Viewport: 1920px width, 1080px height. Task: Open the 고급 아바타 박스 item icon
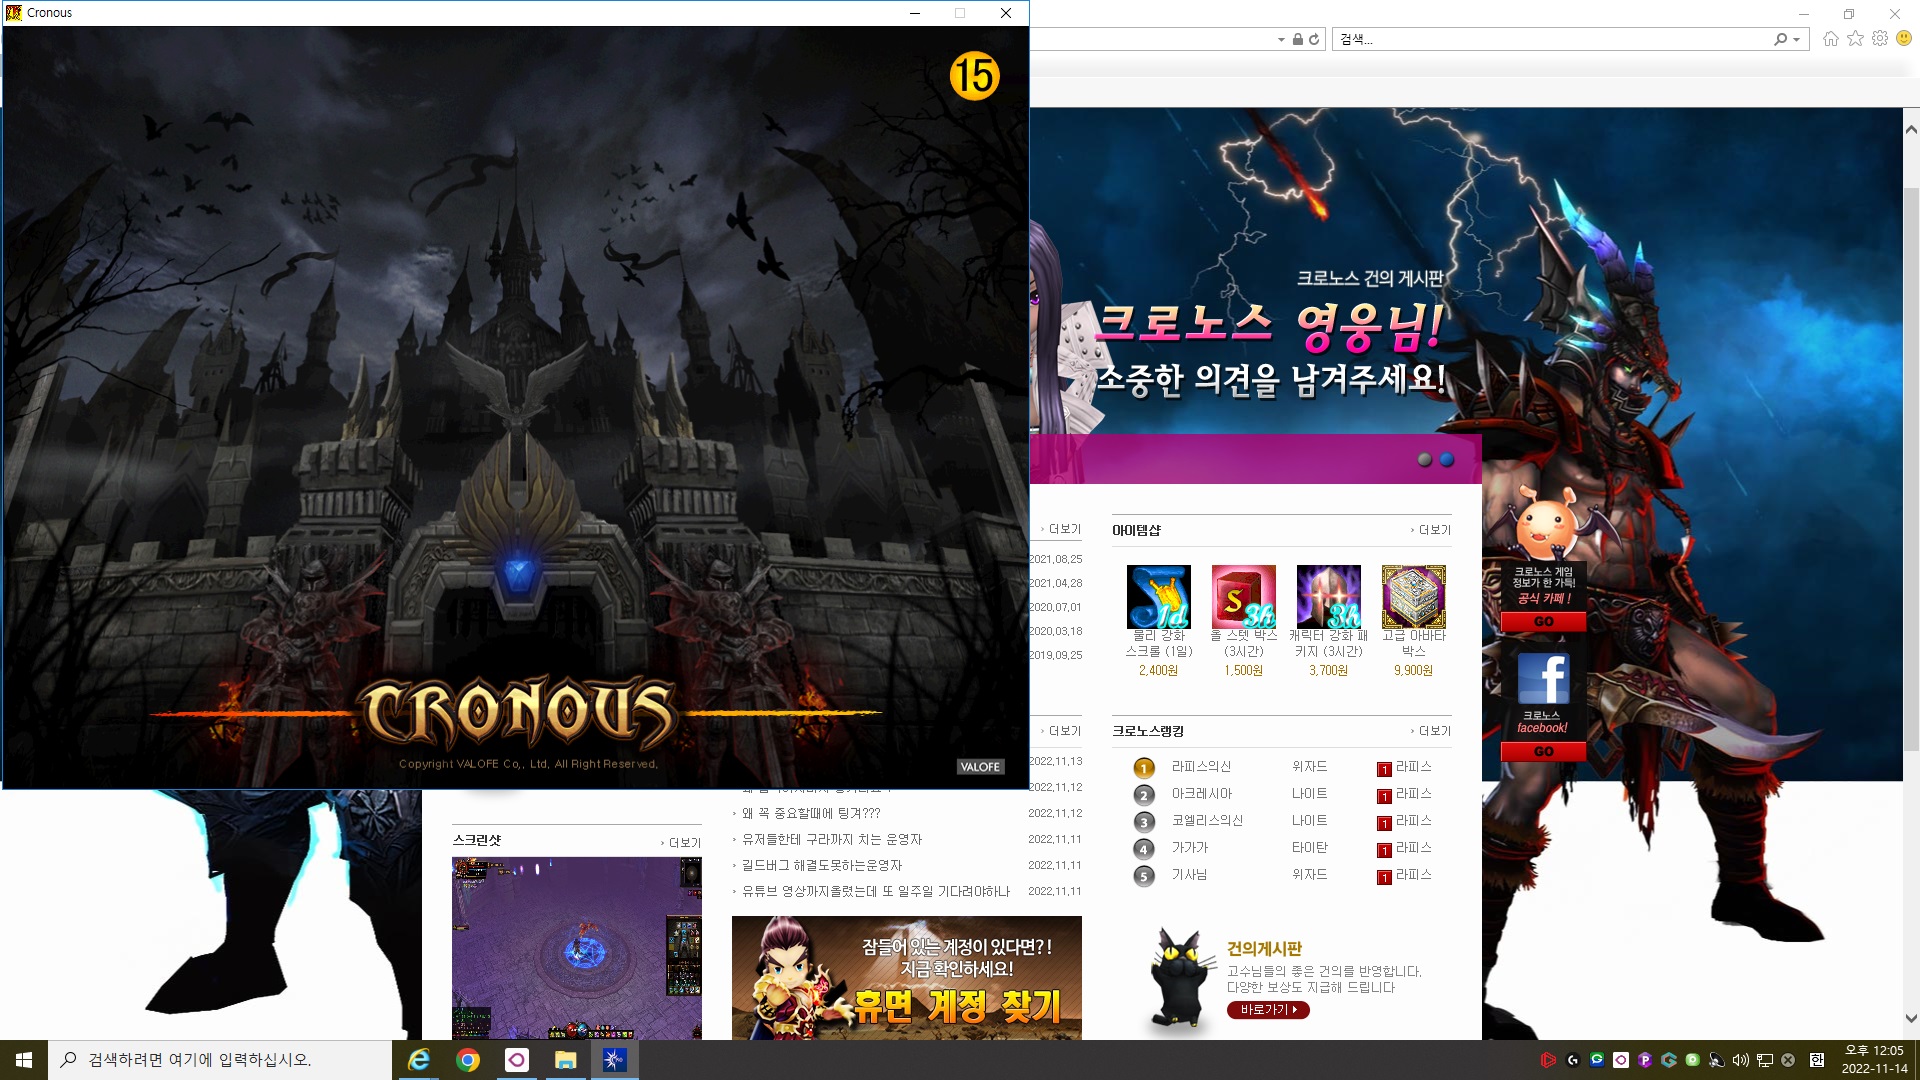pyautogui.click(x=1413, y=597)
